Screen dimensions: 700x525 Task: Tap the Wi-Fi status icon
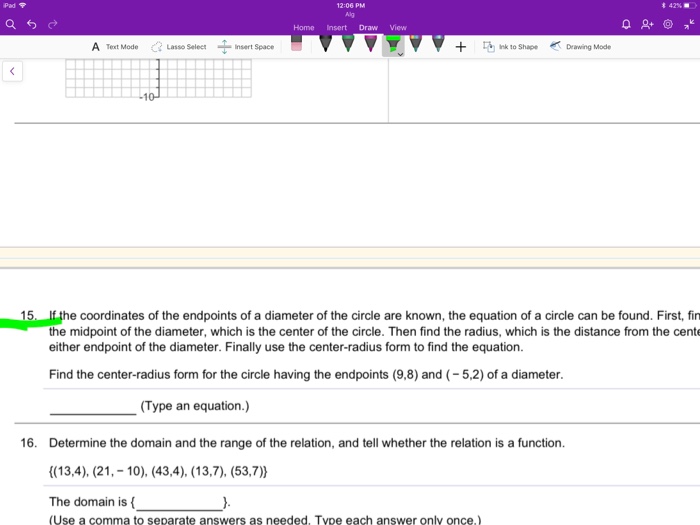[x=23, y=5]
